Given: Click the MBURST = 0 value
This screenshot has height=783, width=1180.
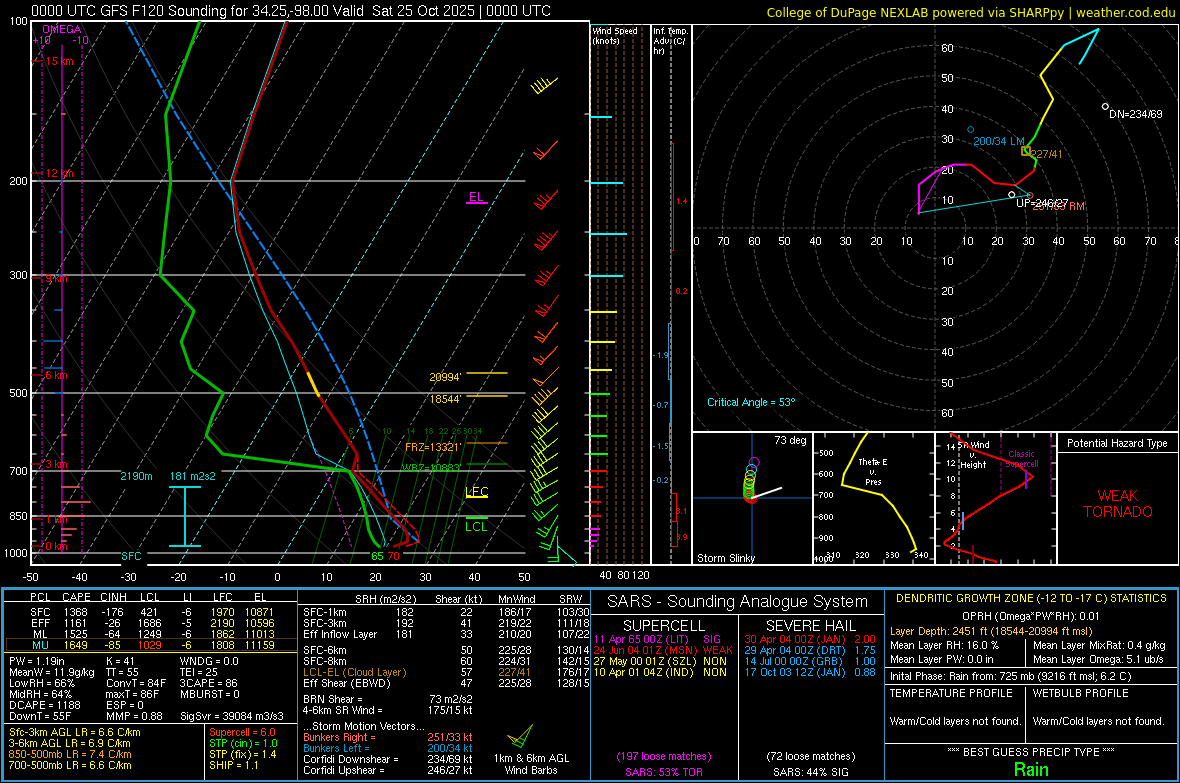Looking at the screenshot, I should pyautogui.click(x=209, y=694).
